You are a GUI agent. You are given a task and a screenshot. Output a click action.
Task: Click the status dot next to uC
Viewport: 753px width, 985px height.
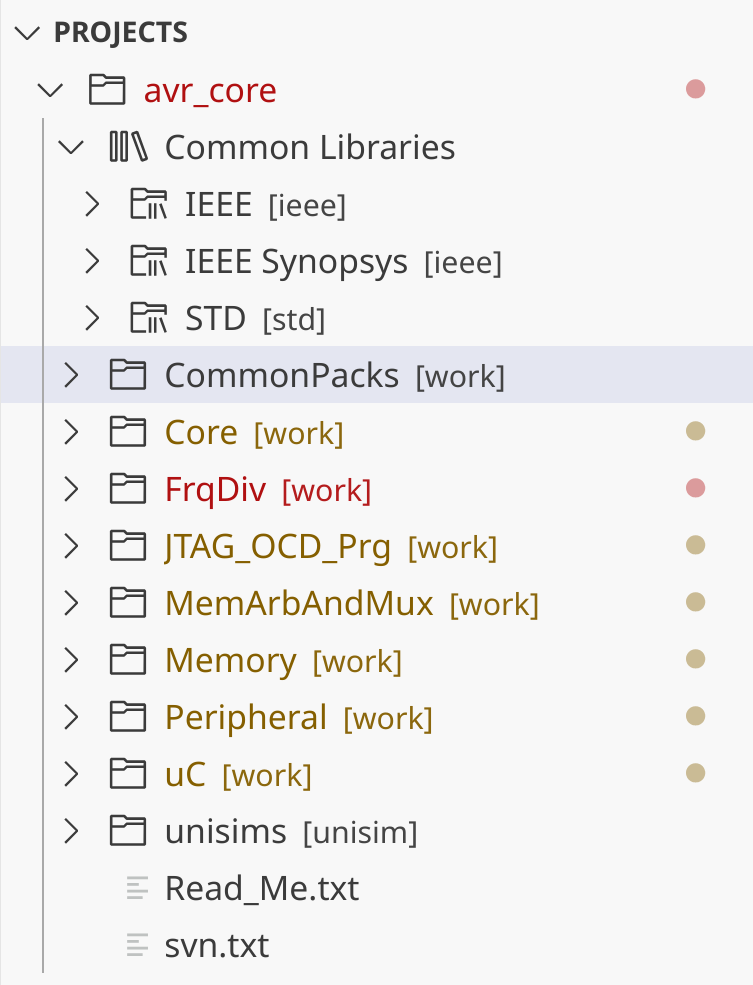pos(696,773)
